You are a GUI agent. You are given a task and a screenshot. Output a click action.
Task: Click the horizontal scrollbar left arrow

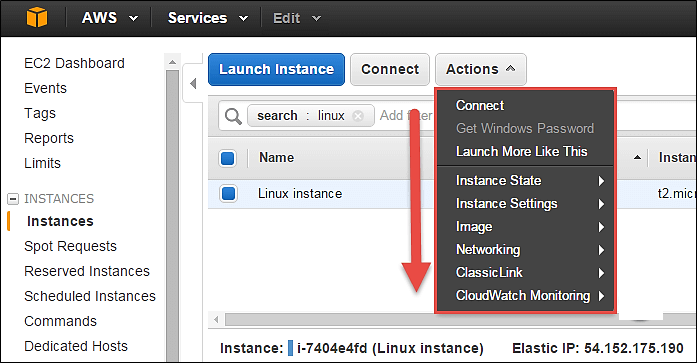click(216, 319)
